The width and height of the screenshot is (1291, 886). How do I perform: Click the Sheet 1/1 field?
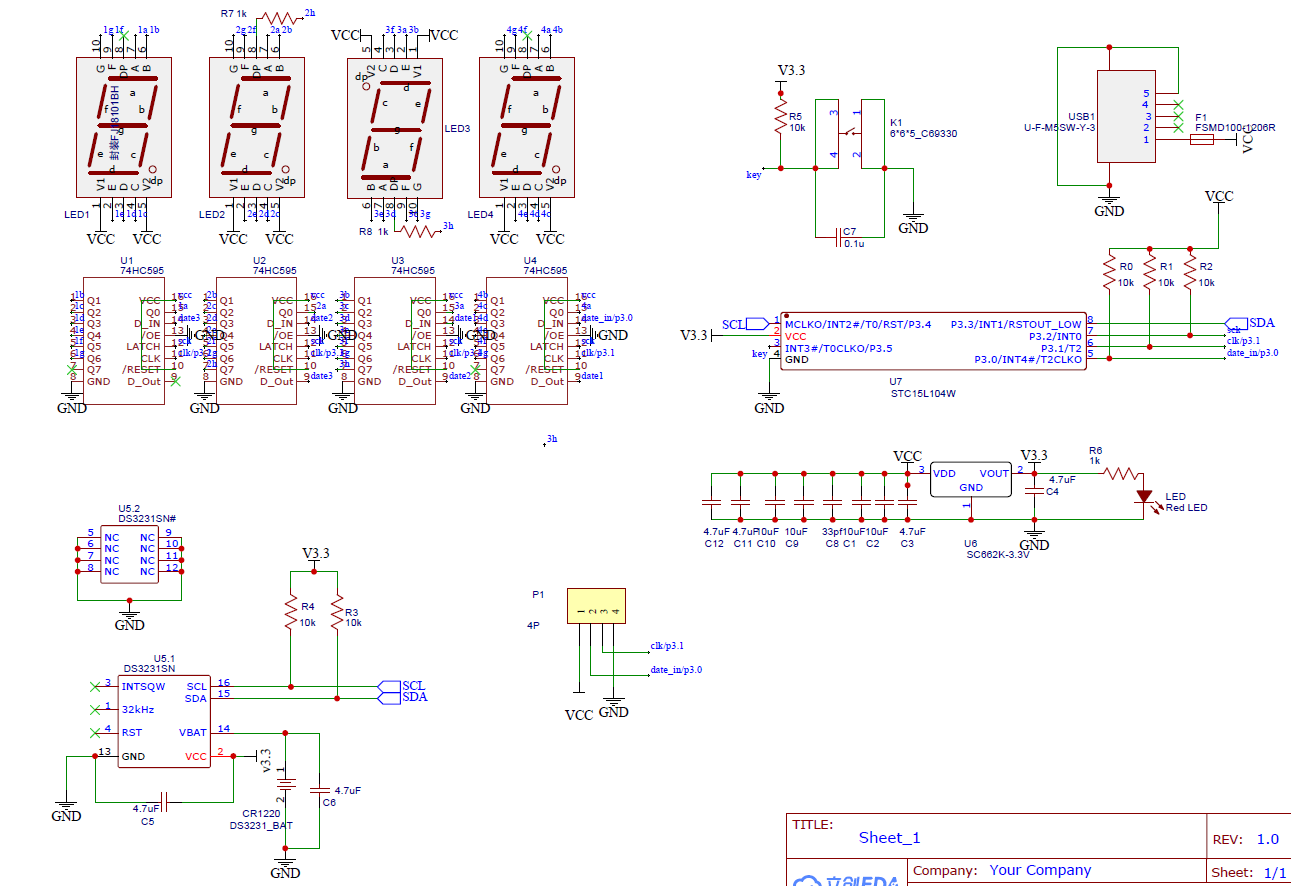point(1249,872)
